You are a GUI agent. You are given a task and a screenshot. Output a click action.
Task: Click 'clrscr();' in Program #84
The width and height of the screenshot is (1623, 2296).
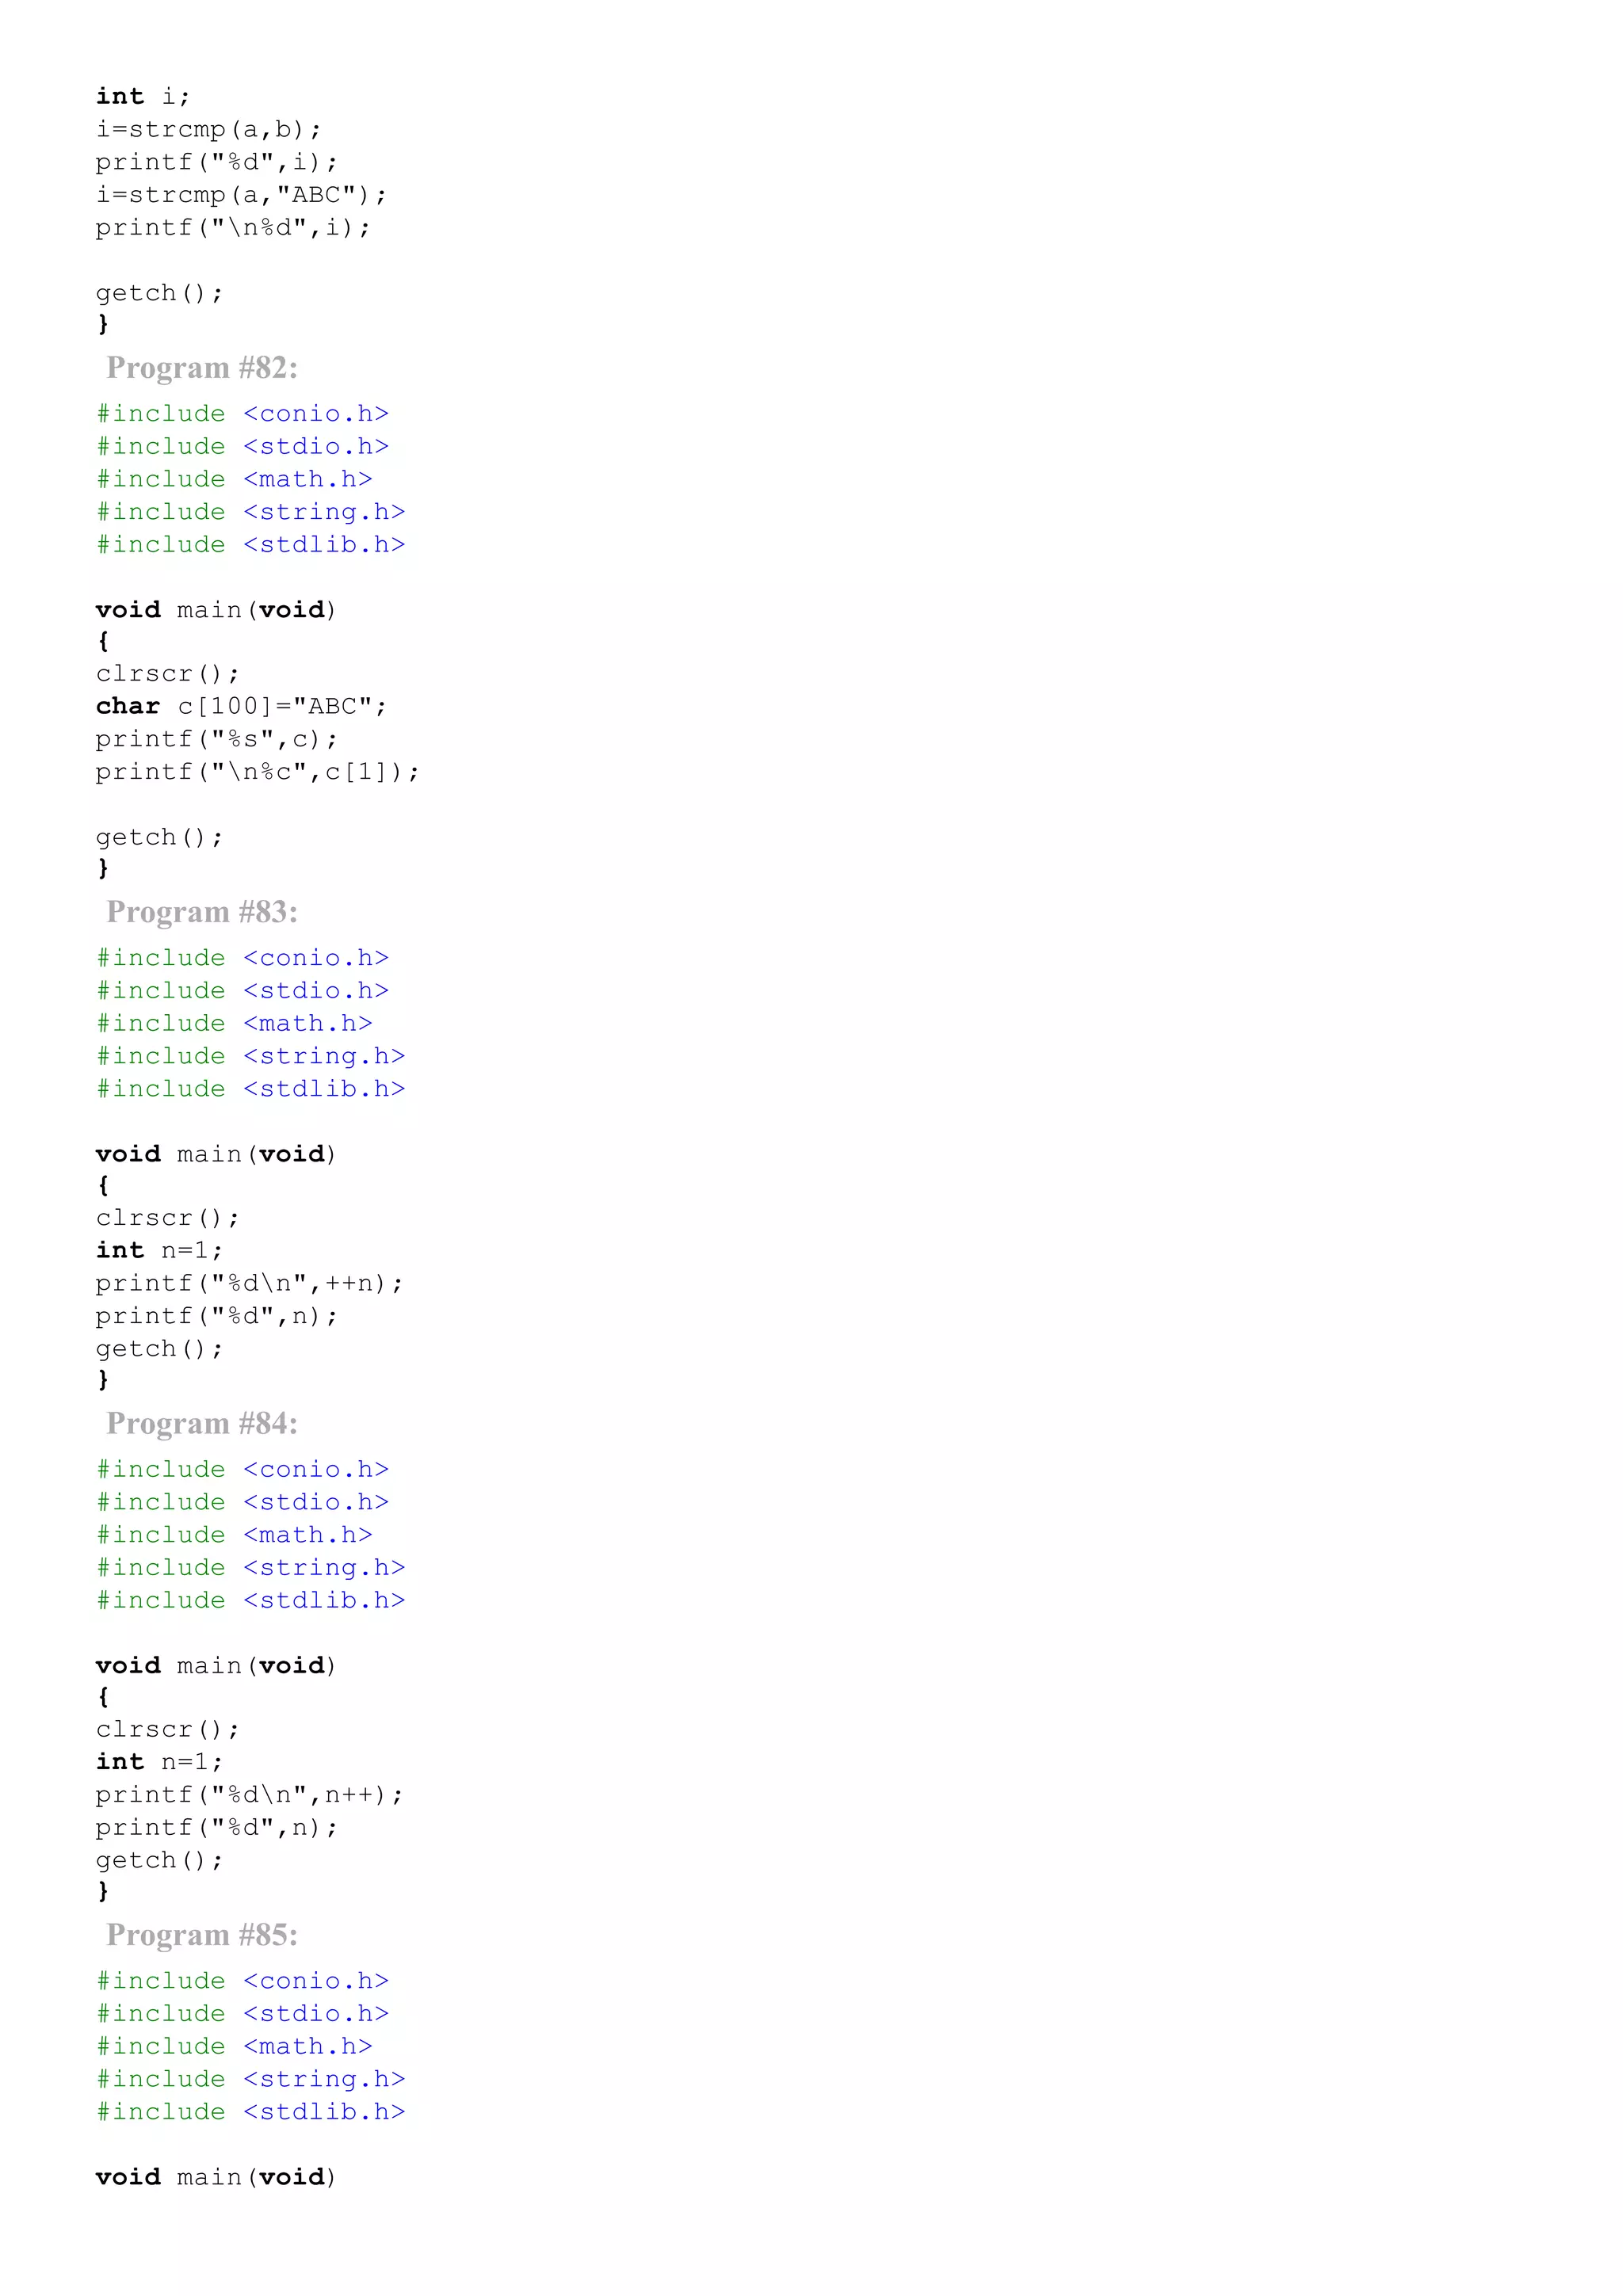pyautogui.click(x=168, y=1730)
